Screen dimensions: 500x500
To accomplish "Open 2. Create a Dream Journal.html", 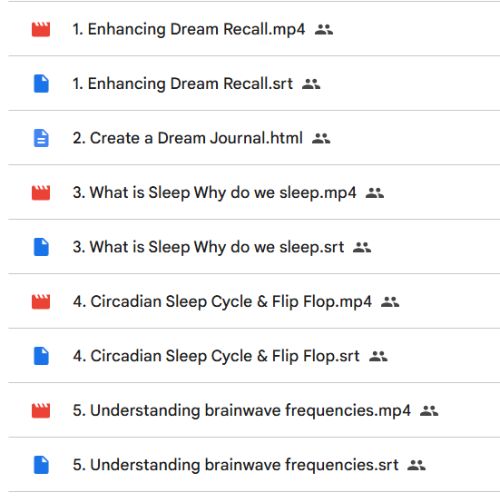I will point(188,138).
